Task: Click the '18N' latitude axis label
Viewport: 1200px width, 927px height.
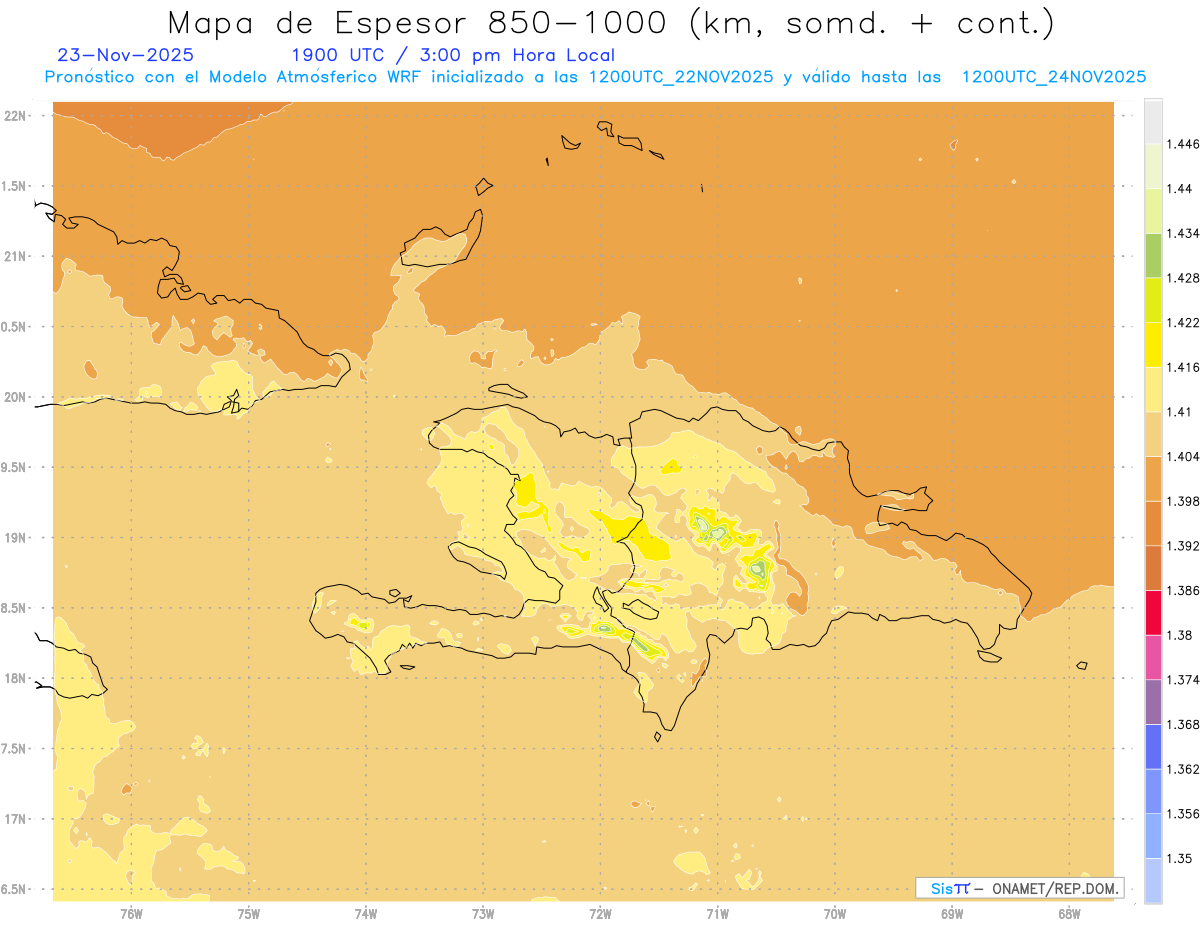Action: click(15, 679)
